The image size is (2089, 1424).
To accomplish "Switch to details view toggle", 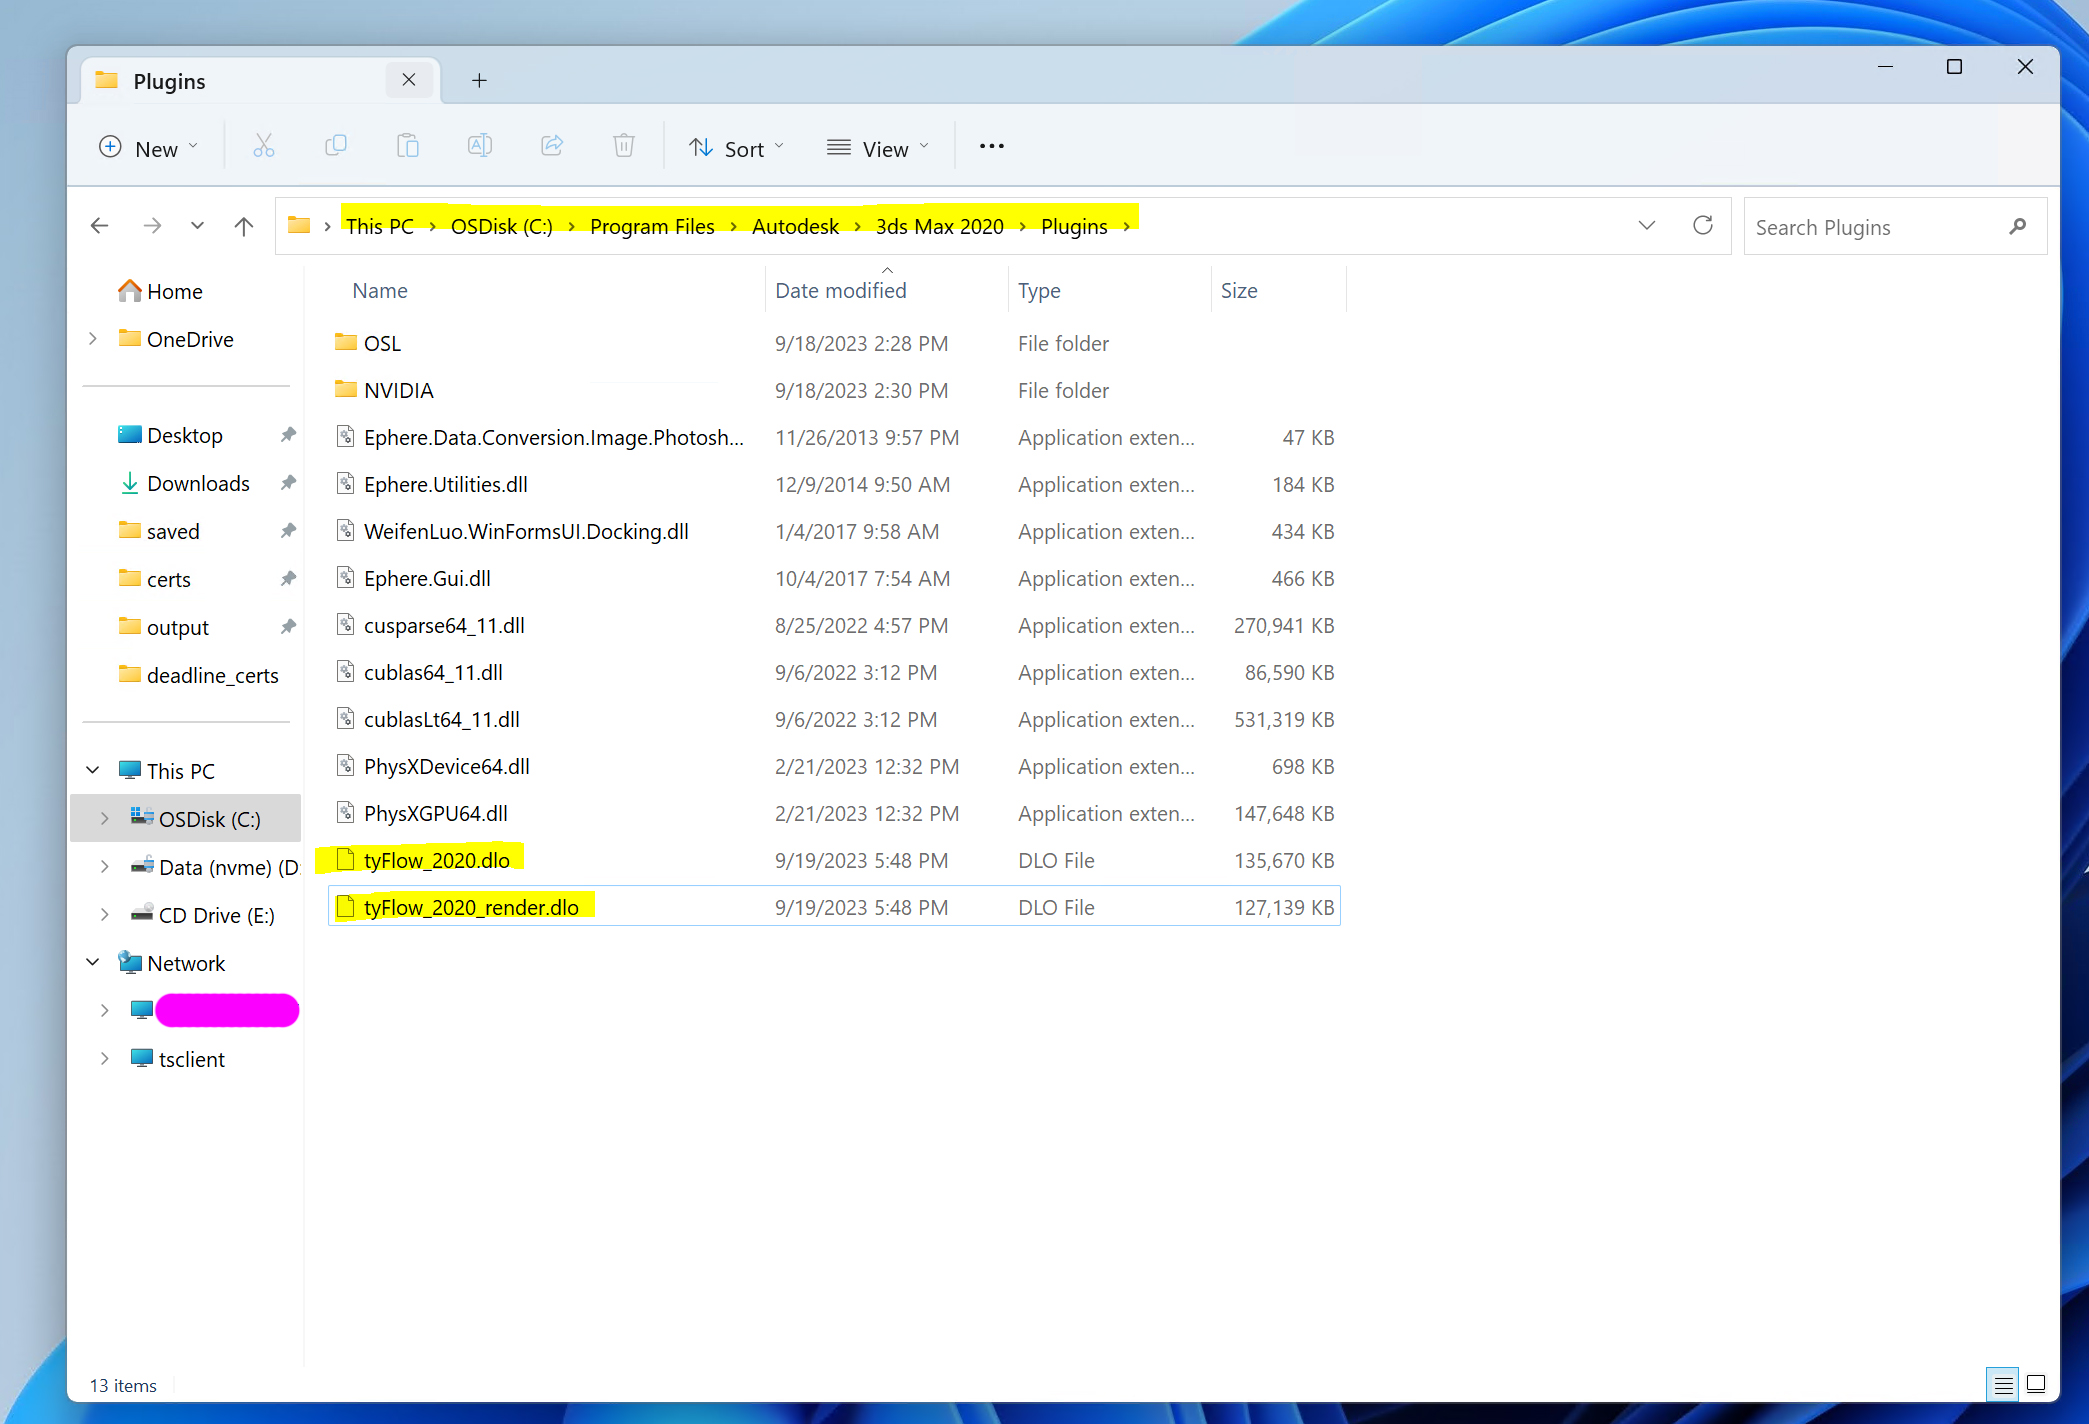I will [2003, 1385].
